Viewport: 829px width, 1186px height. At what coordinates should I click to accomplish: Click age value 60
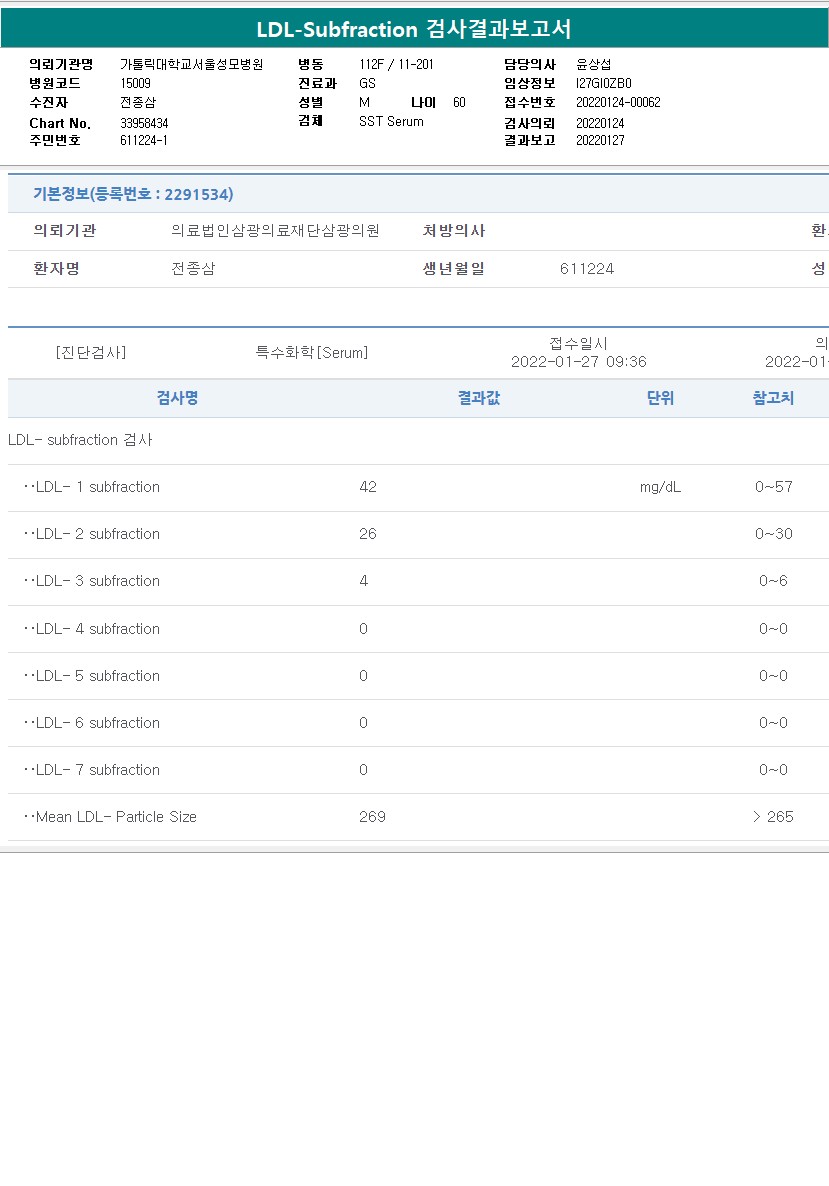(x=459, y=102)
